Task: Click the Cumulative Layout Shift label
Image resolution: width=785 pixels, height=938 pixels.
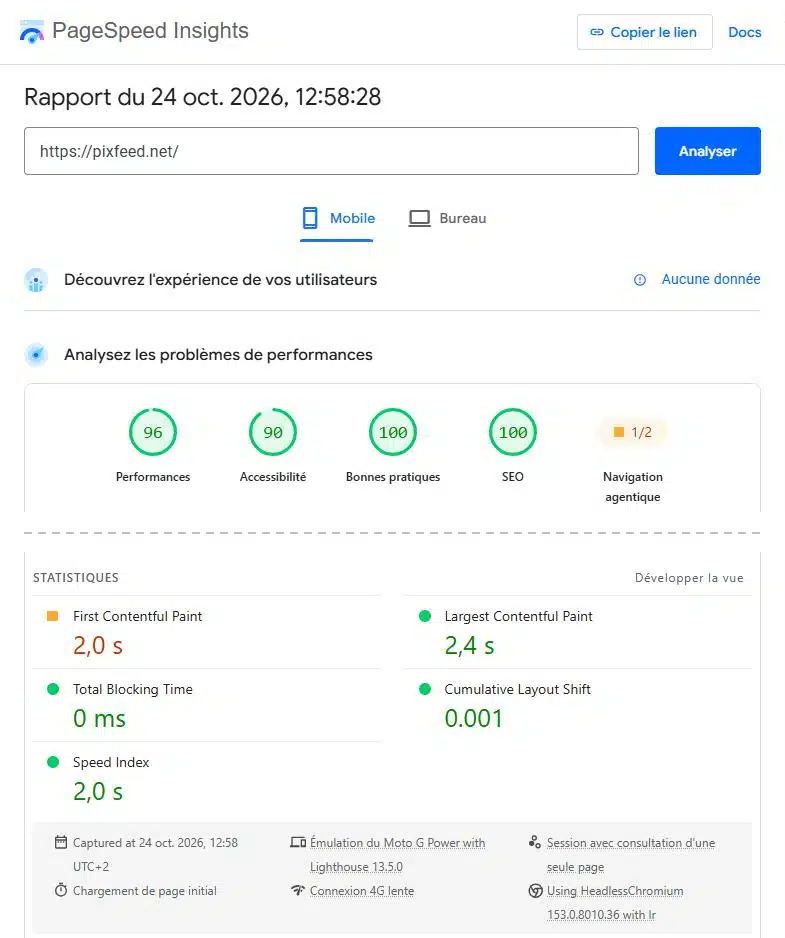Action: (518, 689)
